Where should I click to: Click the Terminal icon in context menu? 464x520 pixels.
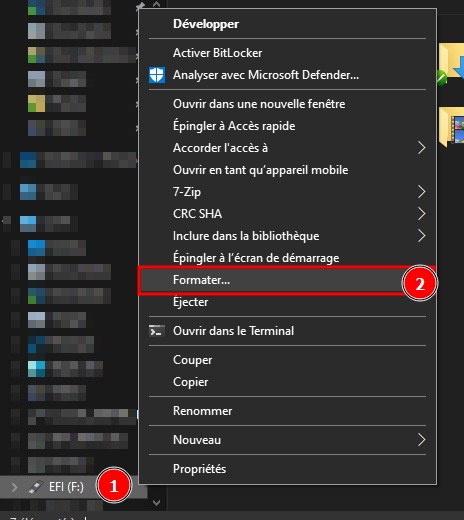157,331
